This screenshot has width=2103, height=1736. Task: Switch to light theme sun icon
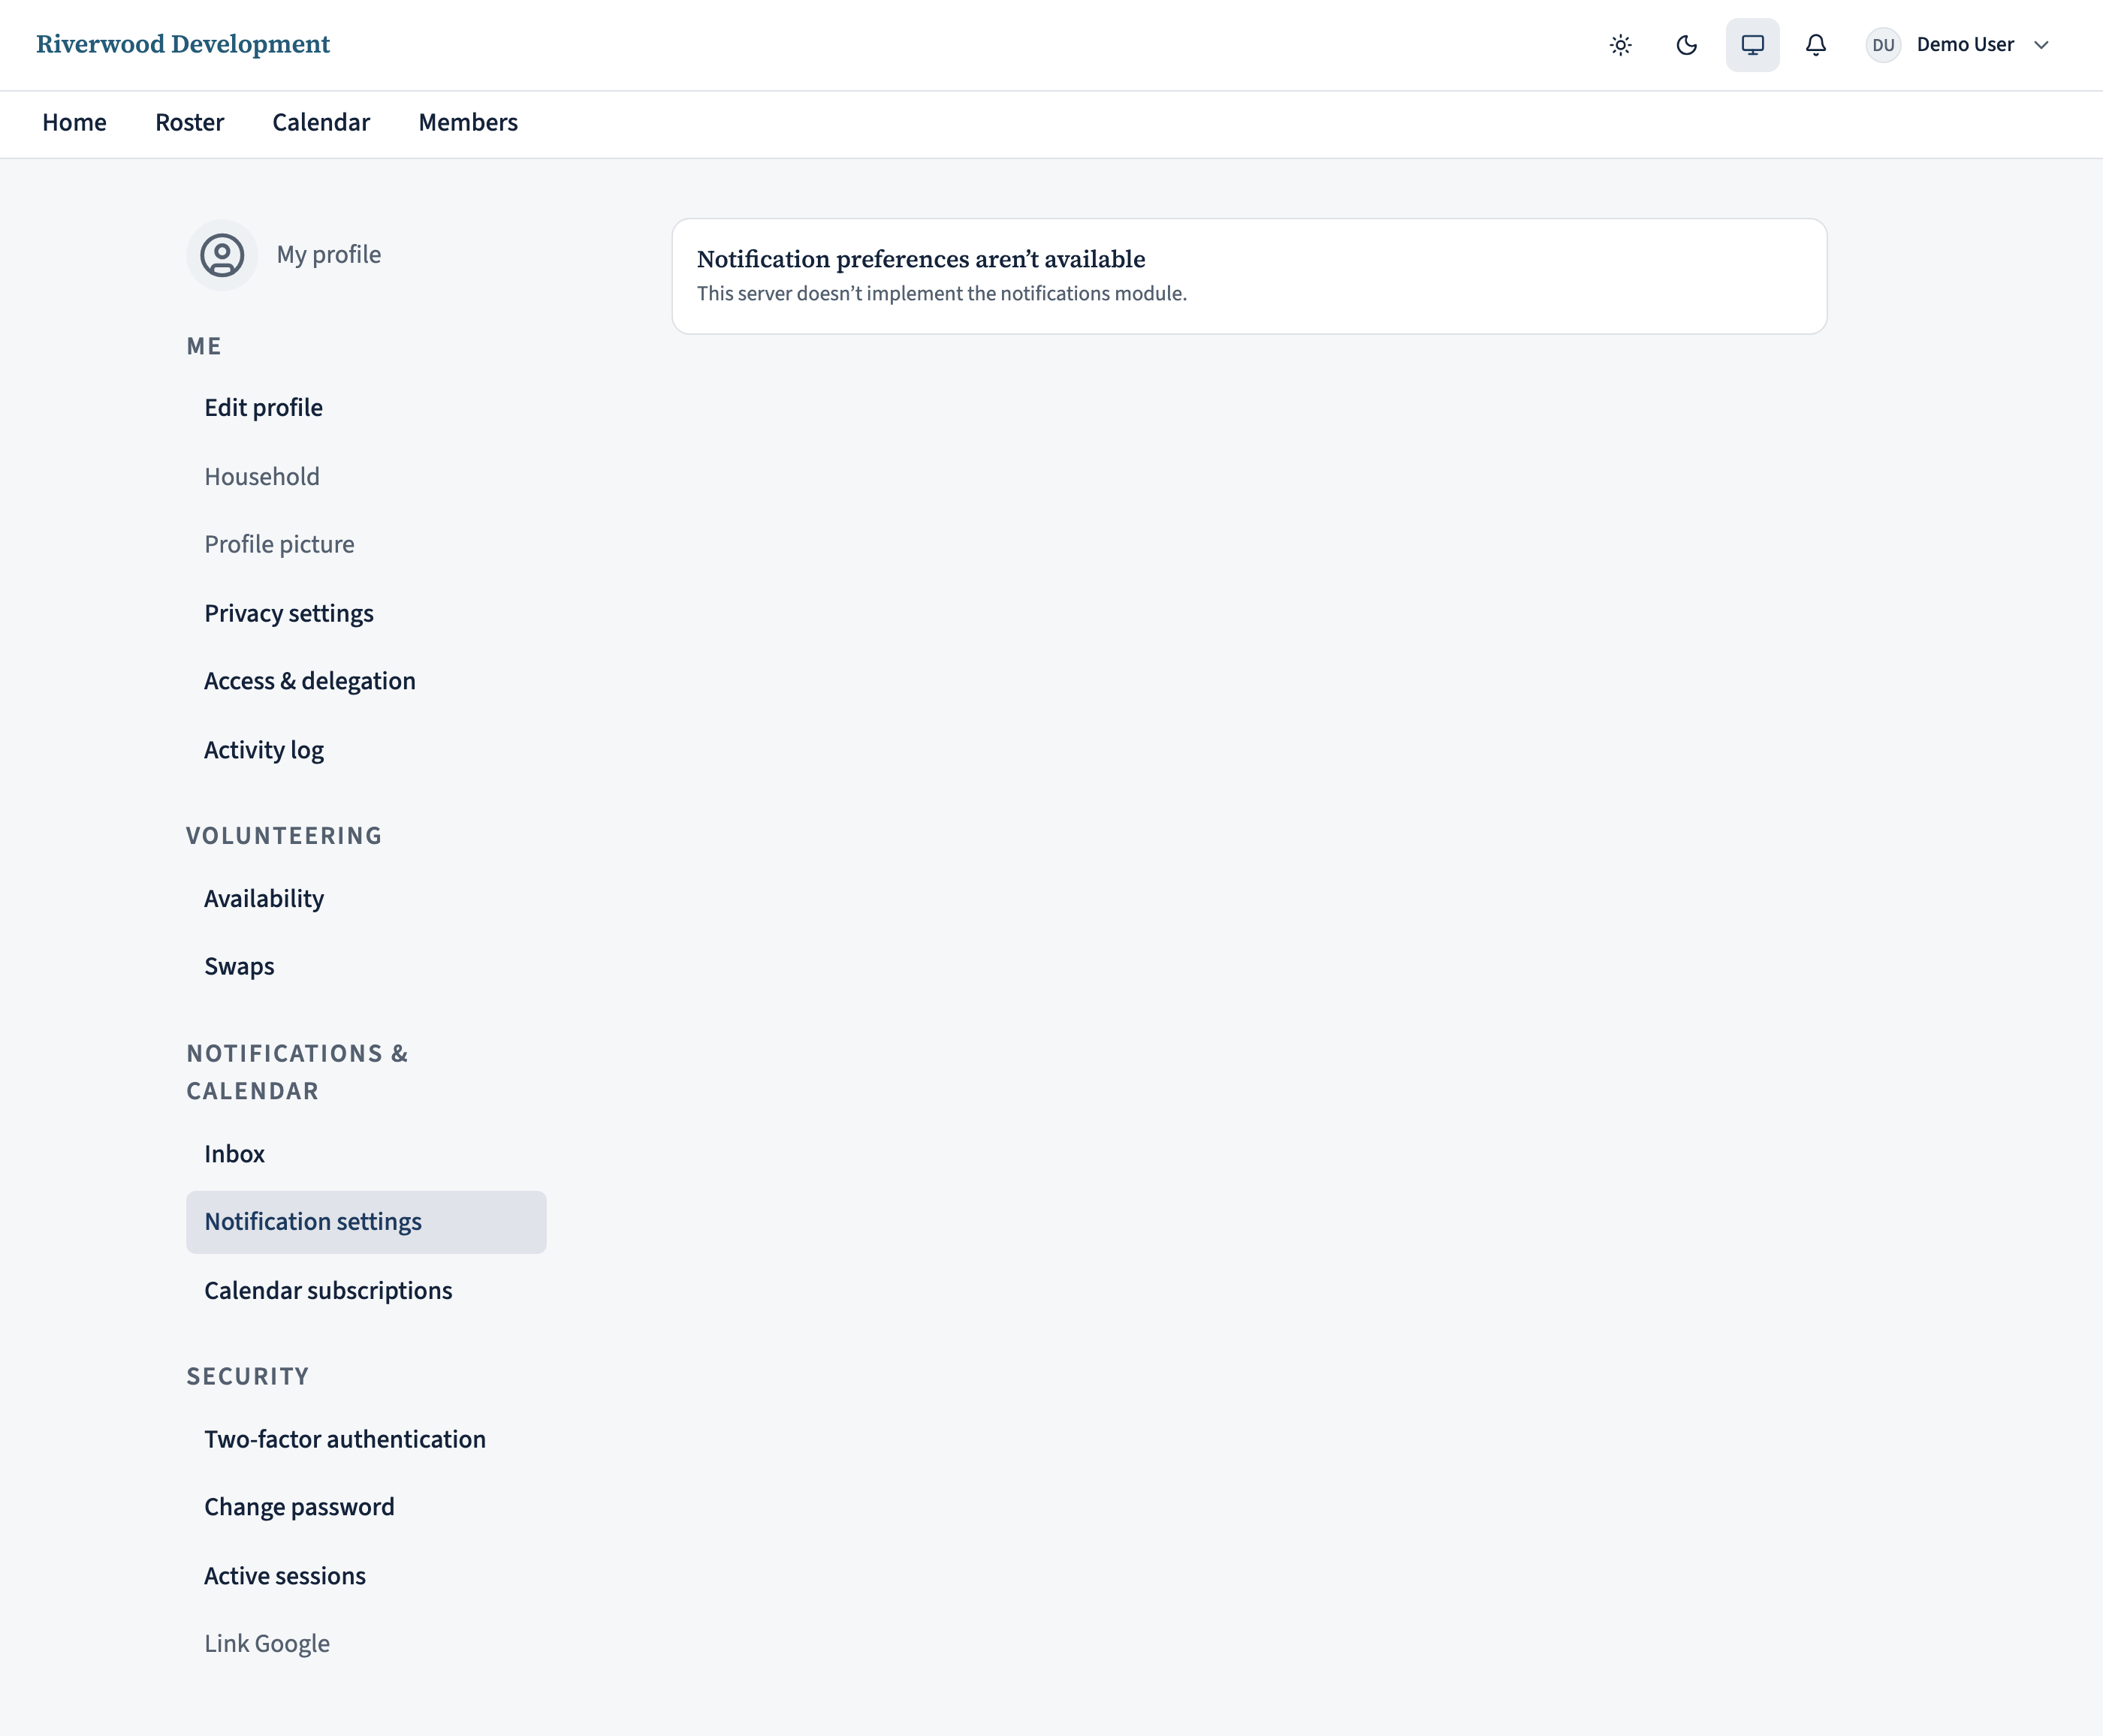(1620, 45)
